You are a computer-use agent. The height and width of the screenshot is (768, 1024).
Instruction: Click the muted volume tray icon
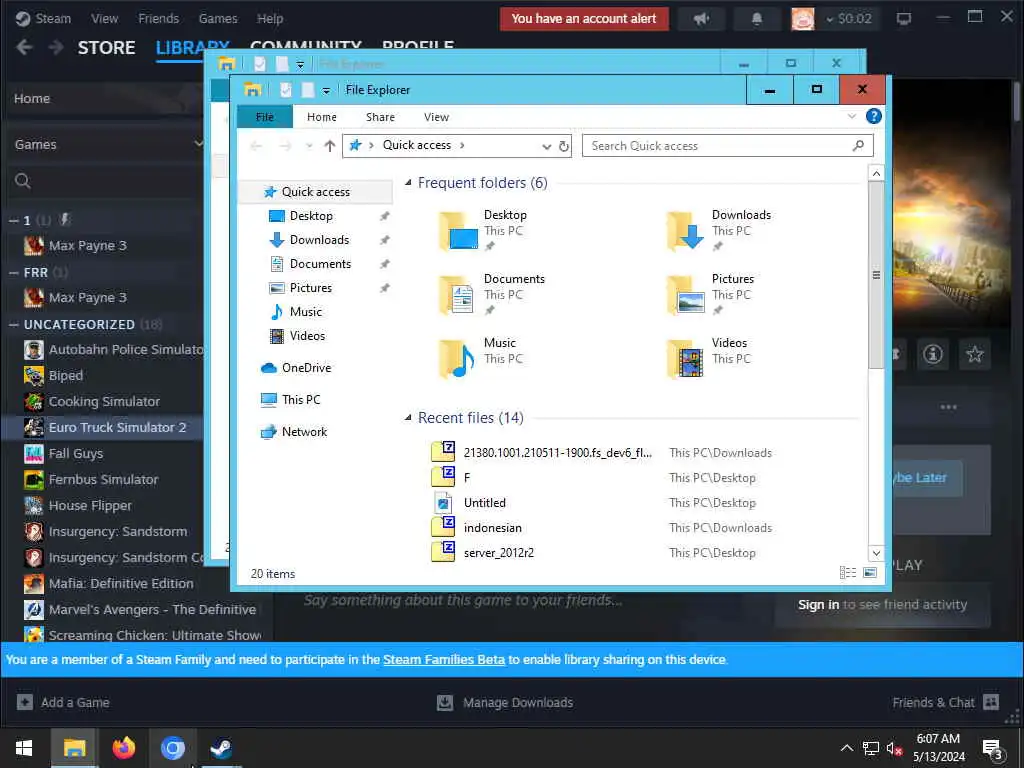pos(894,748)
